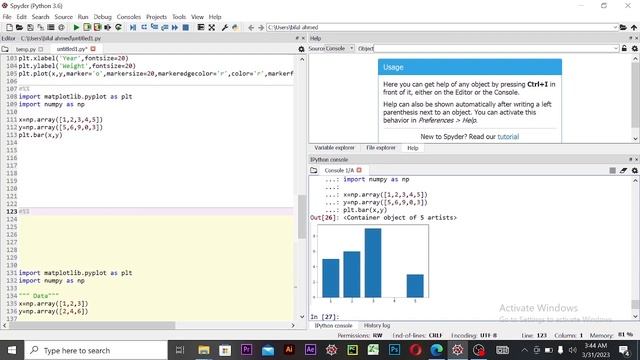The height and width of the screenshot is (360, 640).
Task: Open File Explorer from the taskbar
Action: coord(204,350)
